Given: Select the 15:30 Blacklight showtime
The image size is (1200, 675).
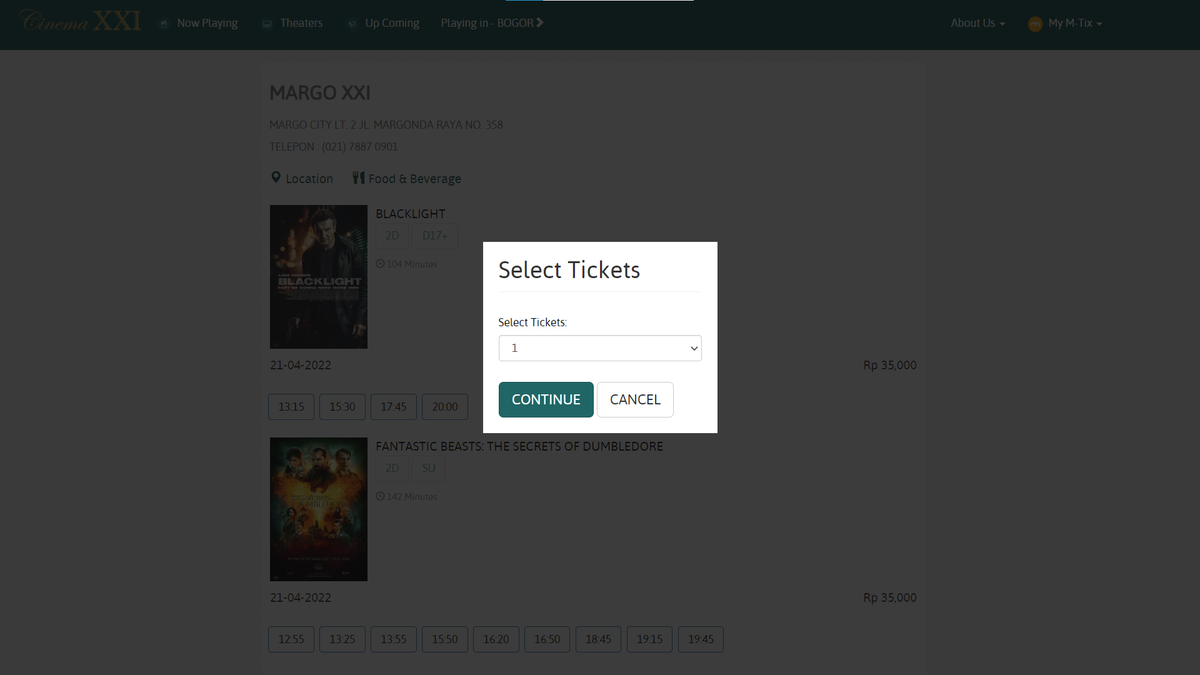Looking at the screenshot, I should pyautogui.click(x=342, y=407).
